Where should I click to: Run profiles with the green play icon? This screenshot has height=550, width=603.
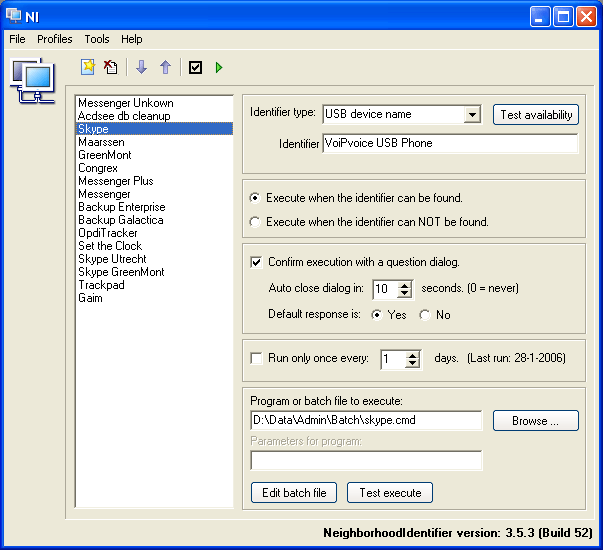[x=219, y=68]
